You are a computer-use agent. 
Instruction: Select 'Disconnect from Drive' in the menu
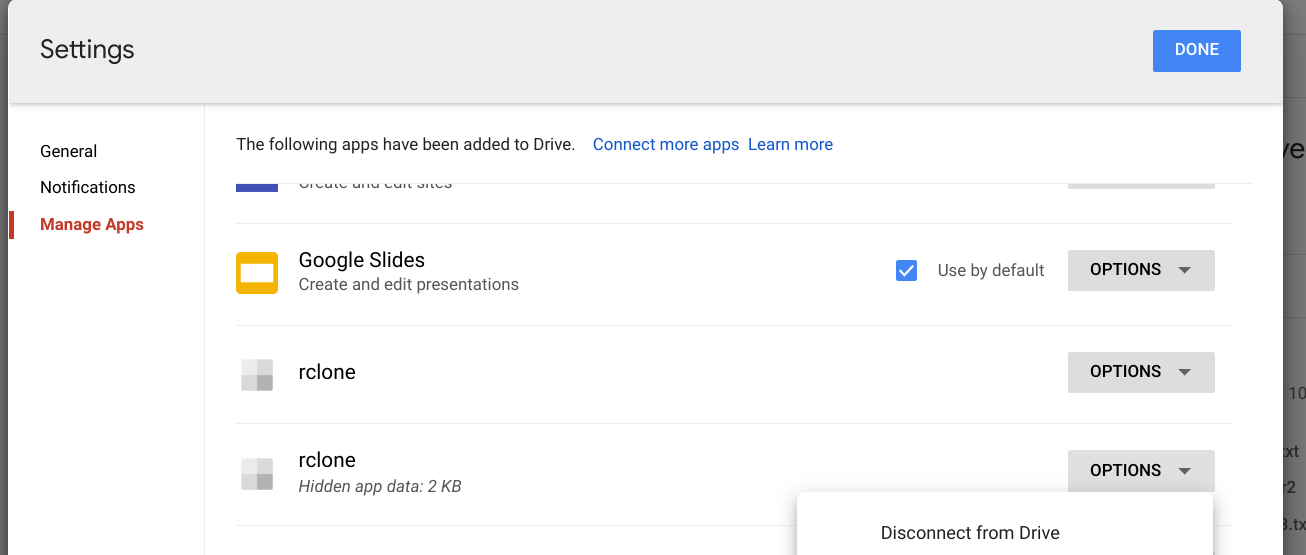pyautogui.click(x=969, y=533)
